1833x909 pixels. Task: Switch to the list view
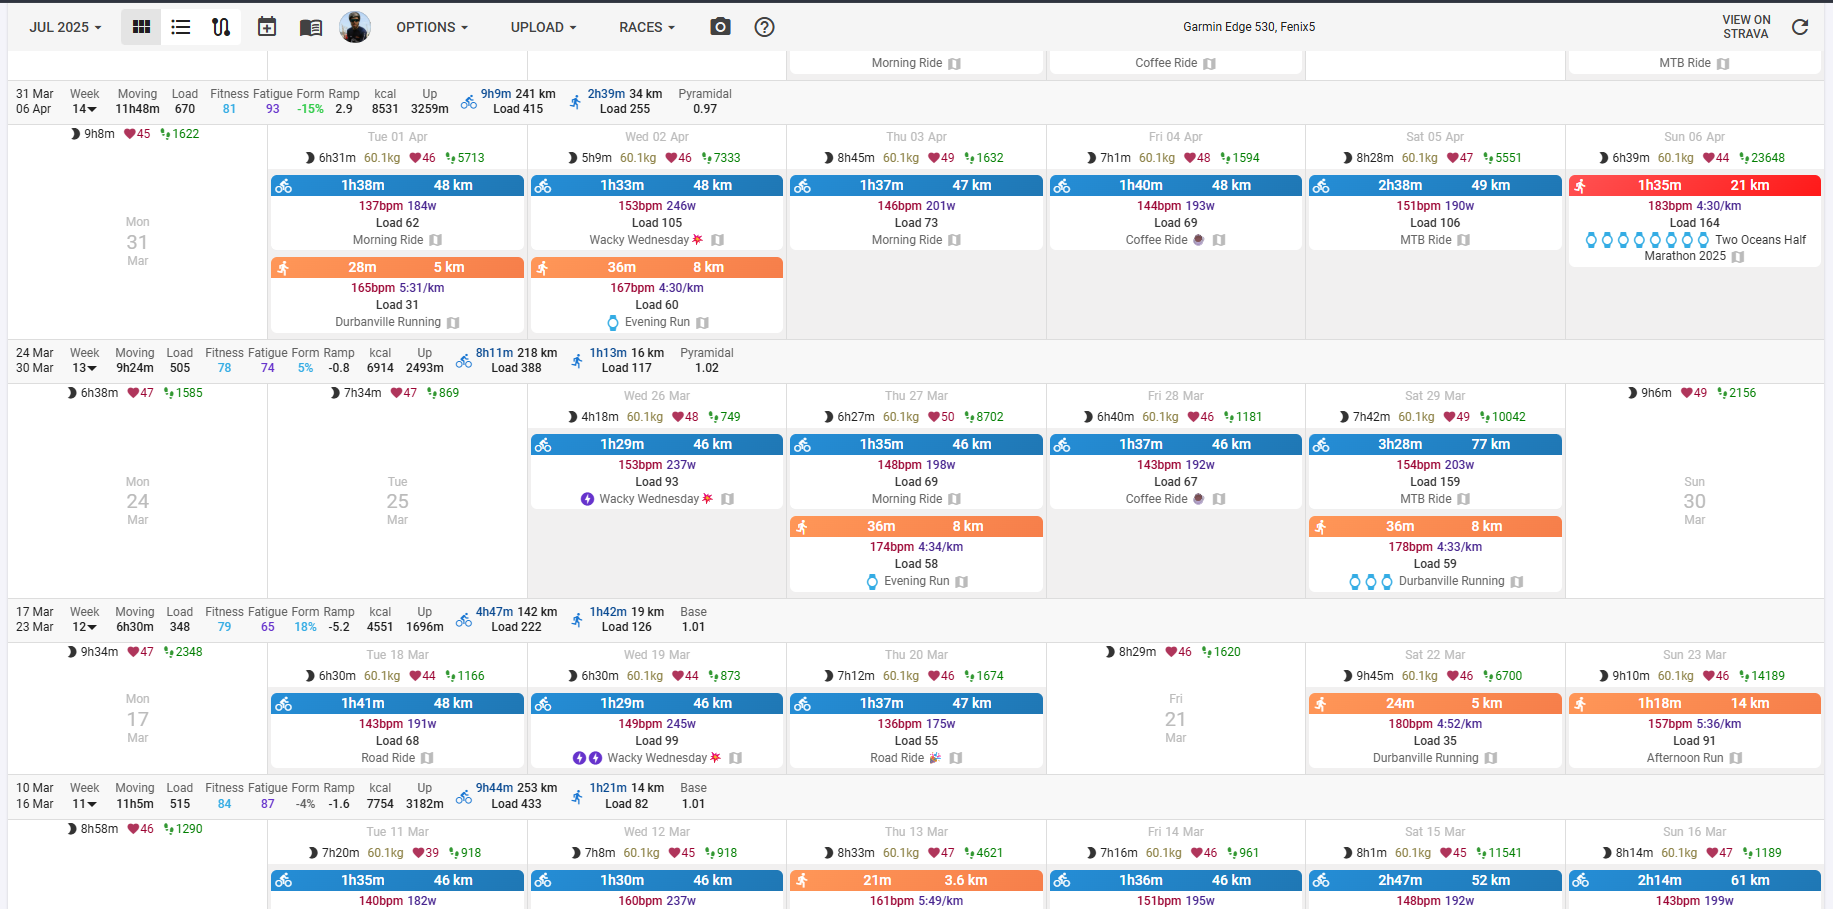[x=181, y=27]
